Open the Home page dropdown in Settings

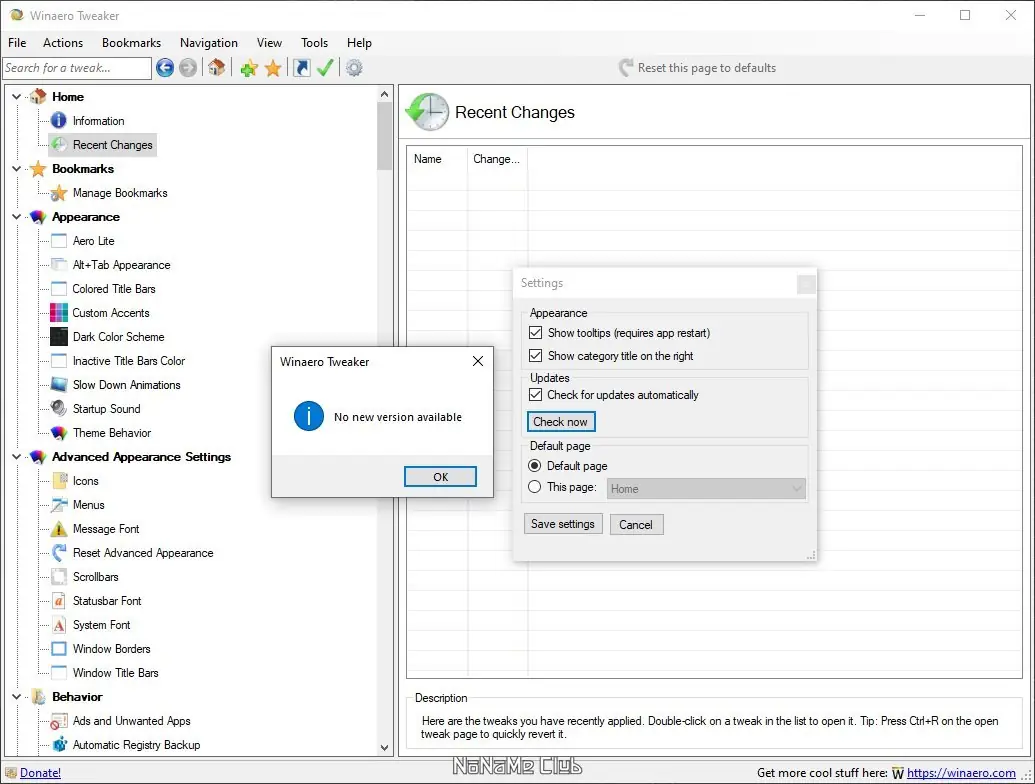click(x=706, y=489)
